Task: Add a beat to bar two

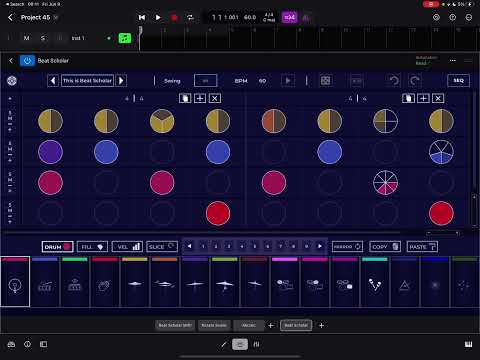Action: (x=423, y=98)
